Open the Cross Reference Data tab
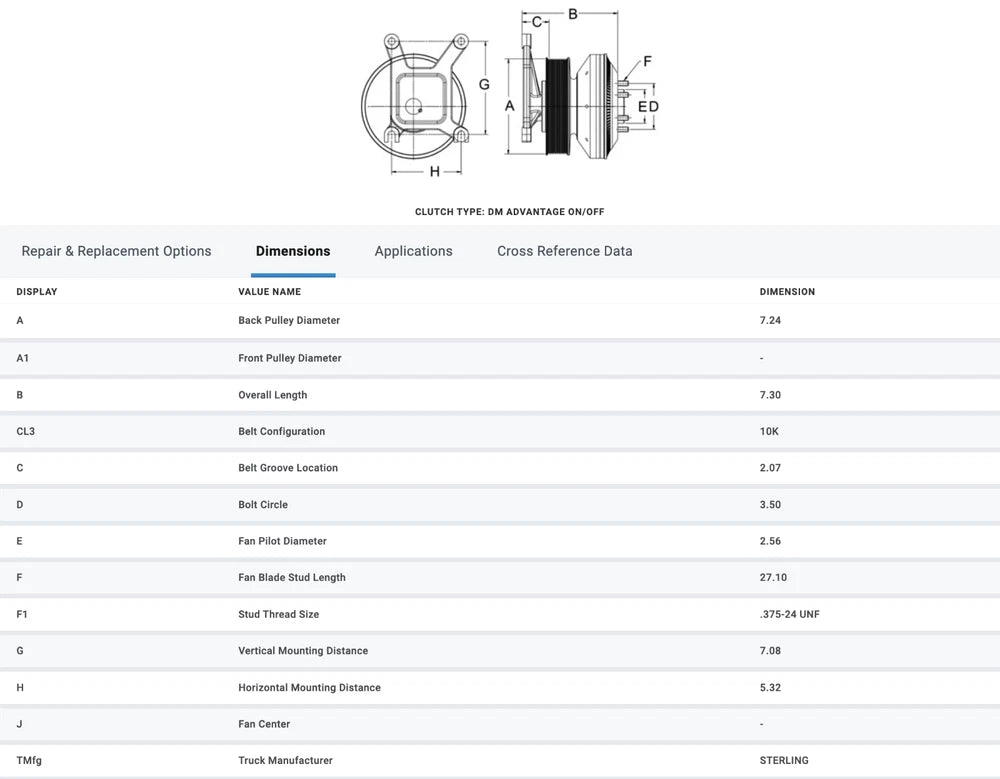Image resolution: width=1000 pixels, height=779 pixels. coord(564,251)
